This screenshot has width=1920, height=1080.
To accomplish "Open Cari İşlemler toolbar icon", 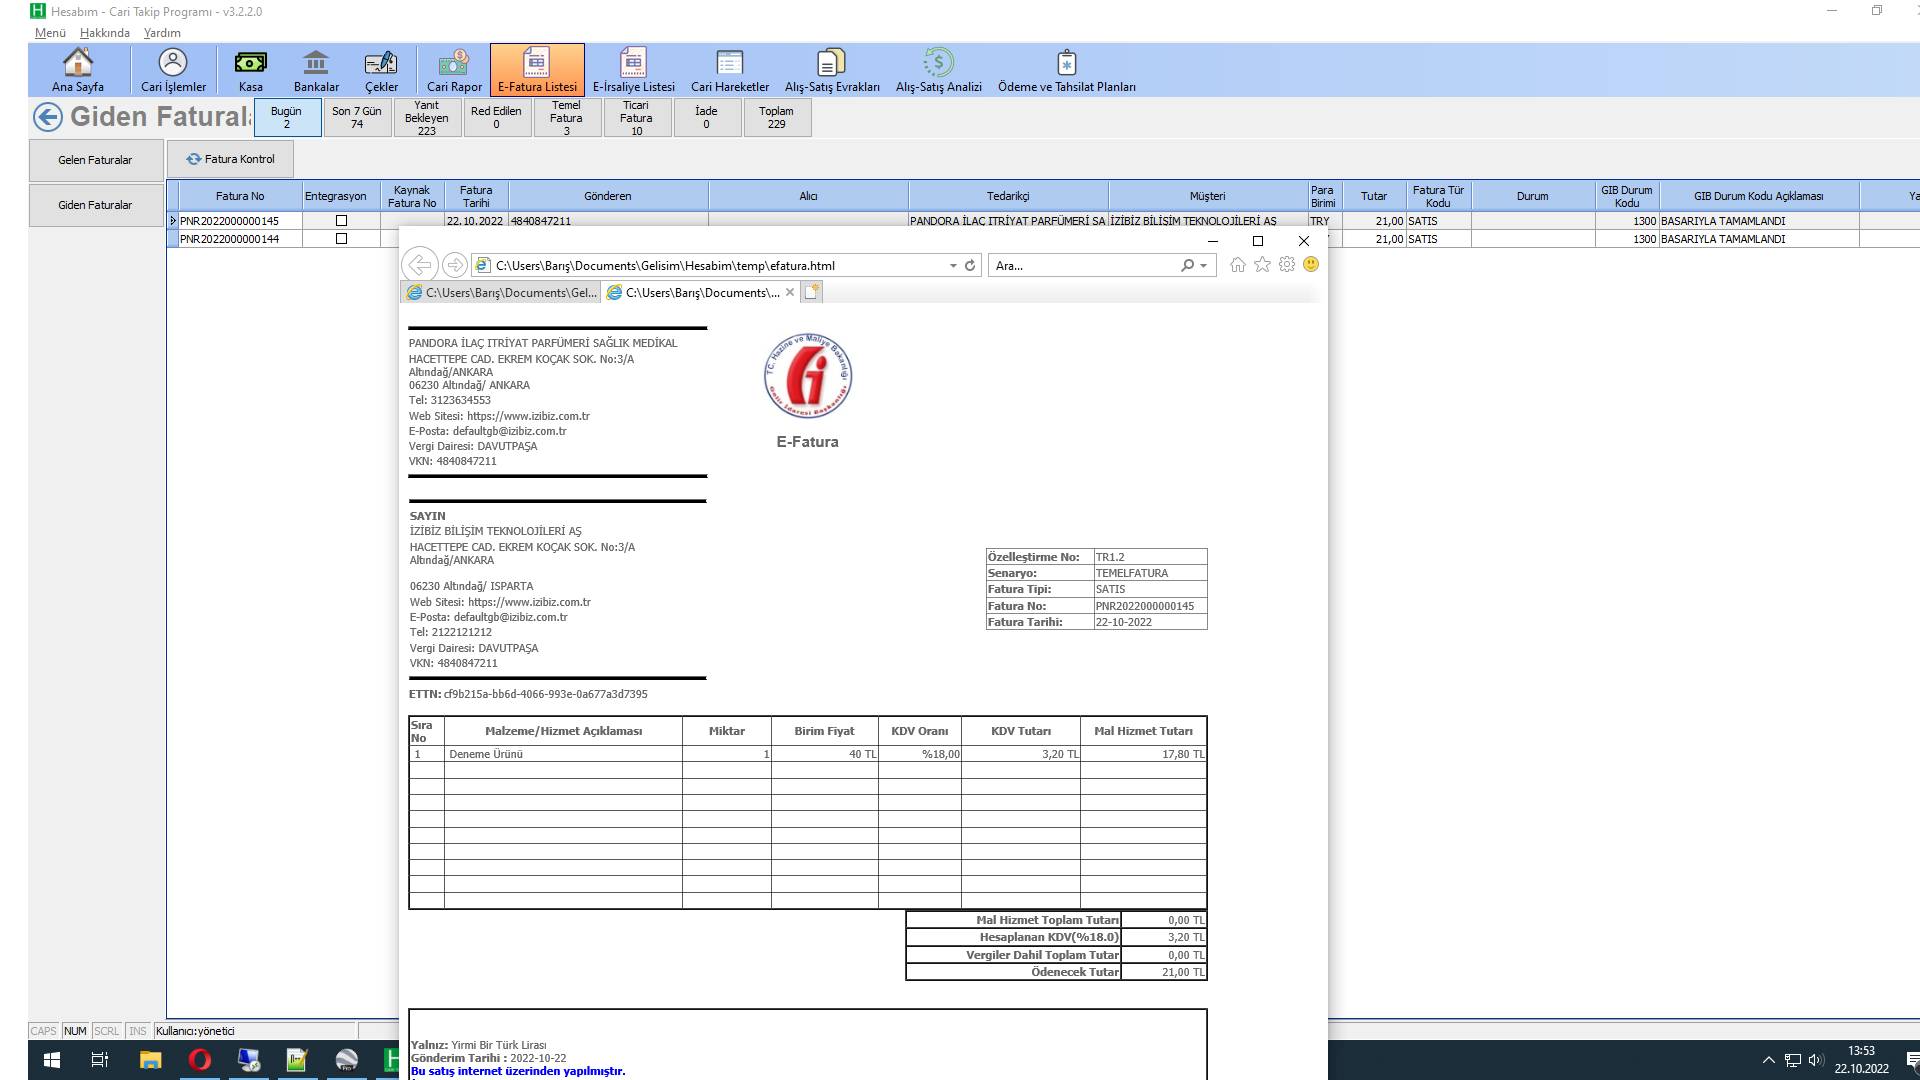I will coord(173,70).
